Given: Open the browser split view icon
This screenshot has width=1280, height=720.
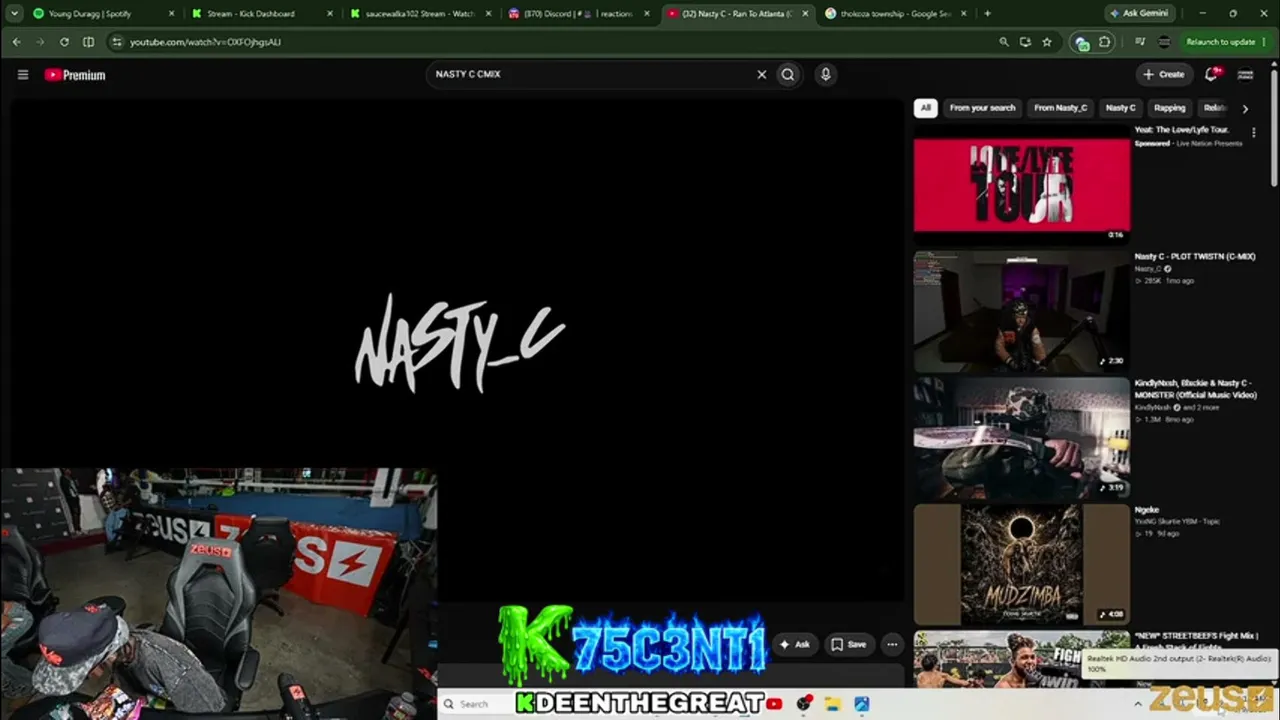Looking at the screenshot, I should pyautogui.click(x=88, y=42).
